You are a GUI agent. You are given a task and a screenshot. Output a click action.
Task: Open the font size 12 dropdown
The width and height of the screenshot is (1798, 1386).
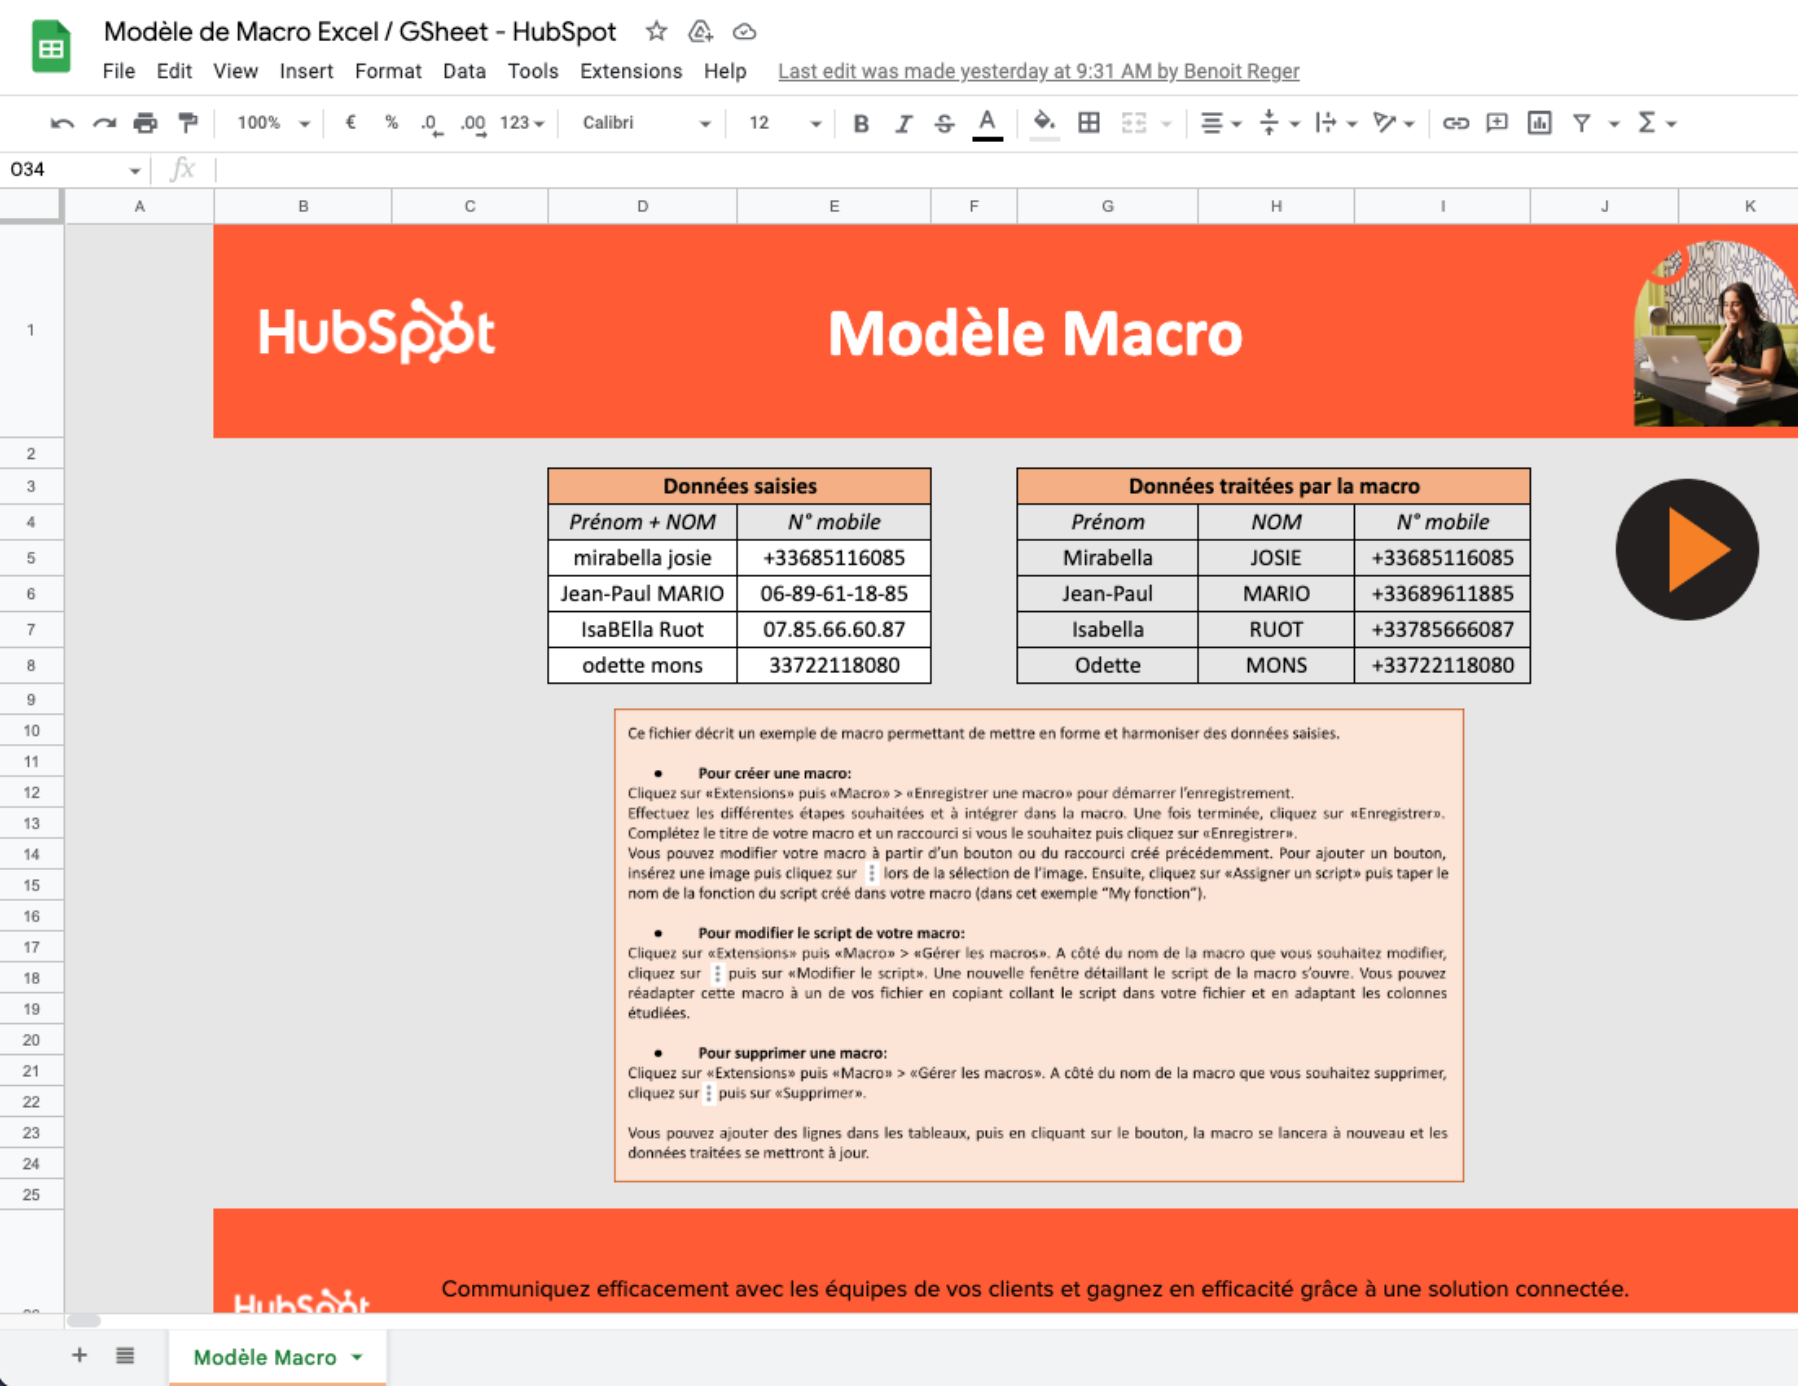click(x=784, y=123)
